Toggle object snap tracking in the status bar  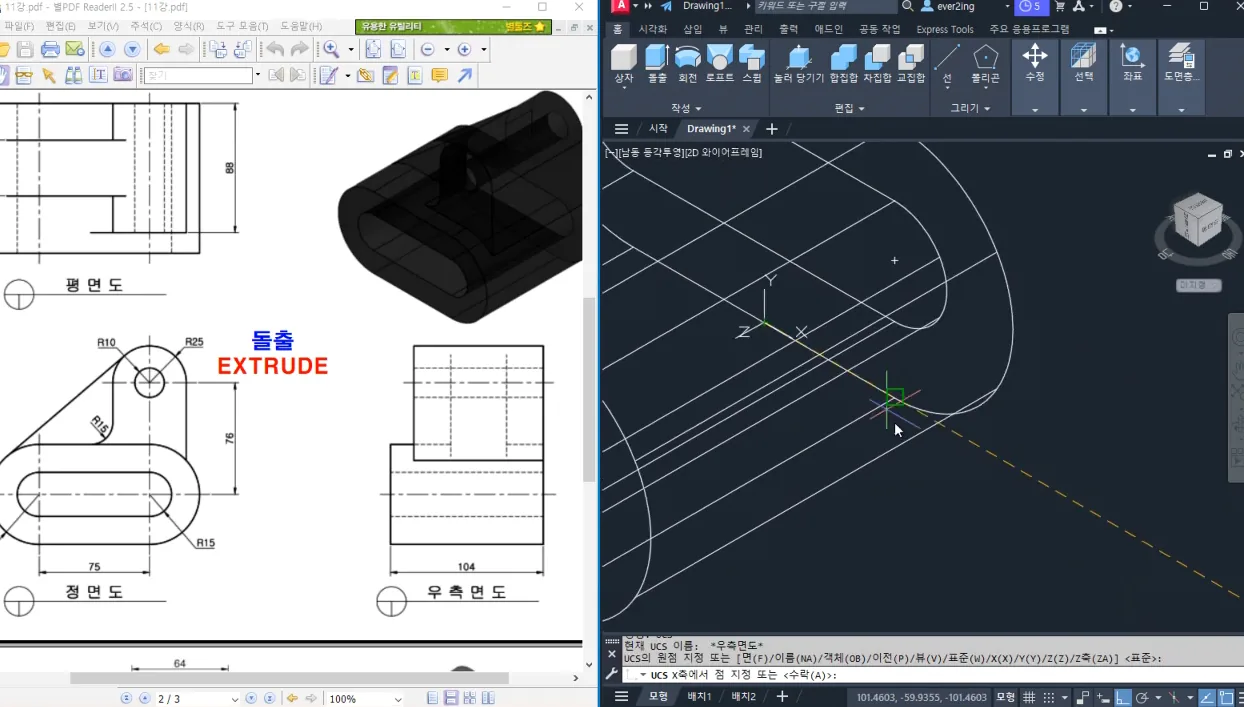coord(1205,697)
